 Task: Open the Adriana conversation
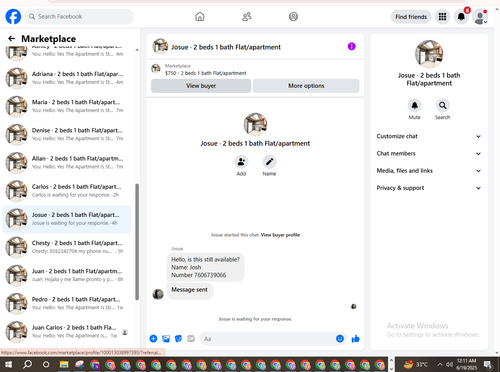pyautogui.click(x=67, y=78)
